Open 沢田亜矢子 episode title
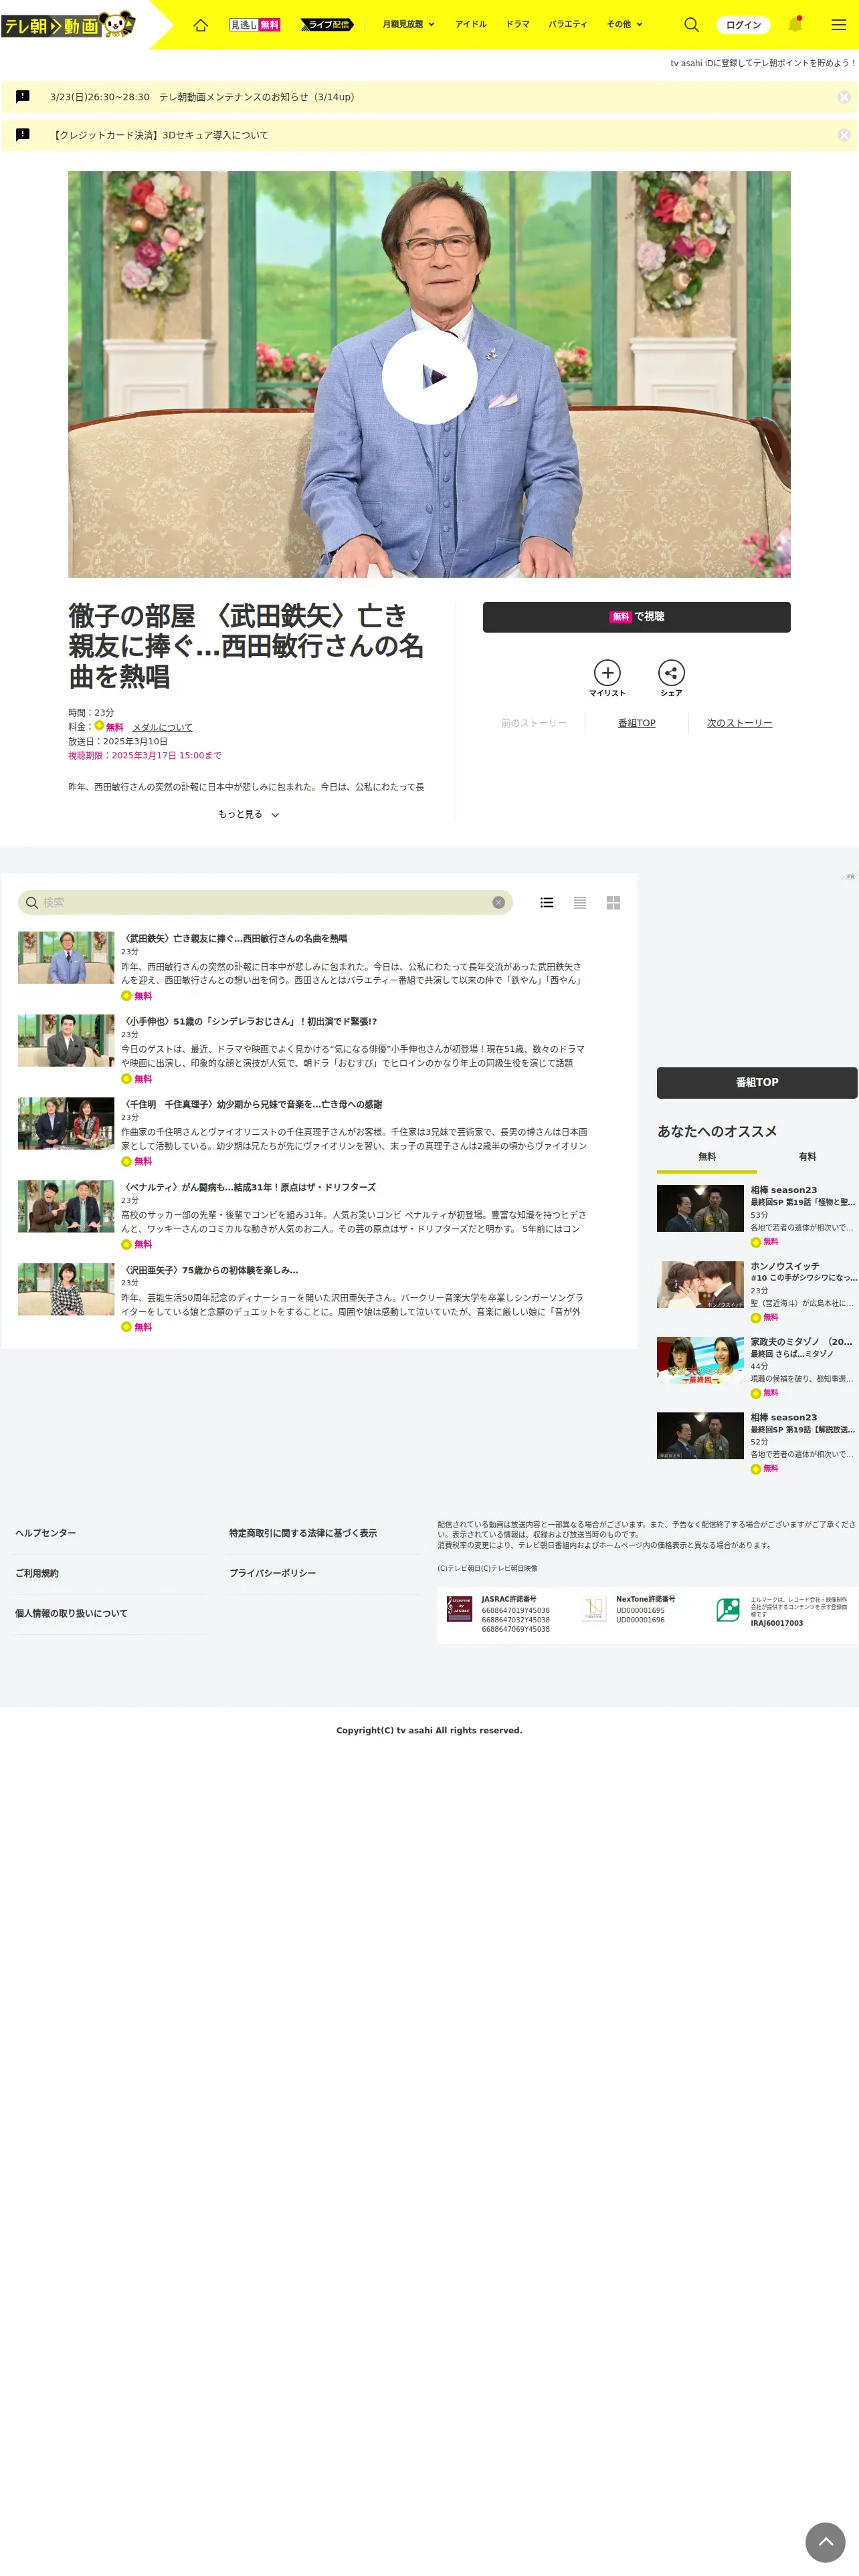859x2576 pixels. pos(209,1270)
